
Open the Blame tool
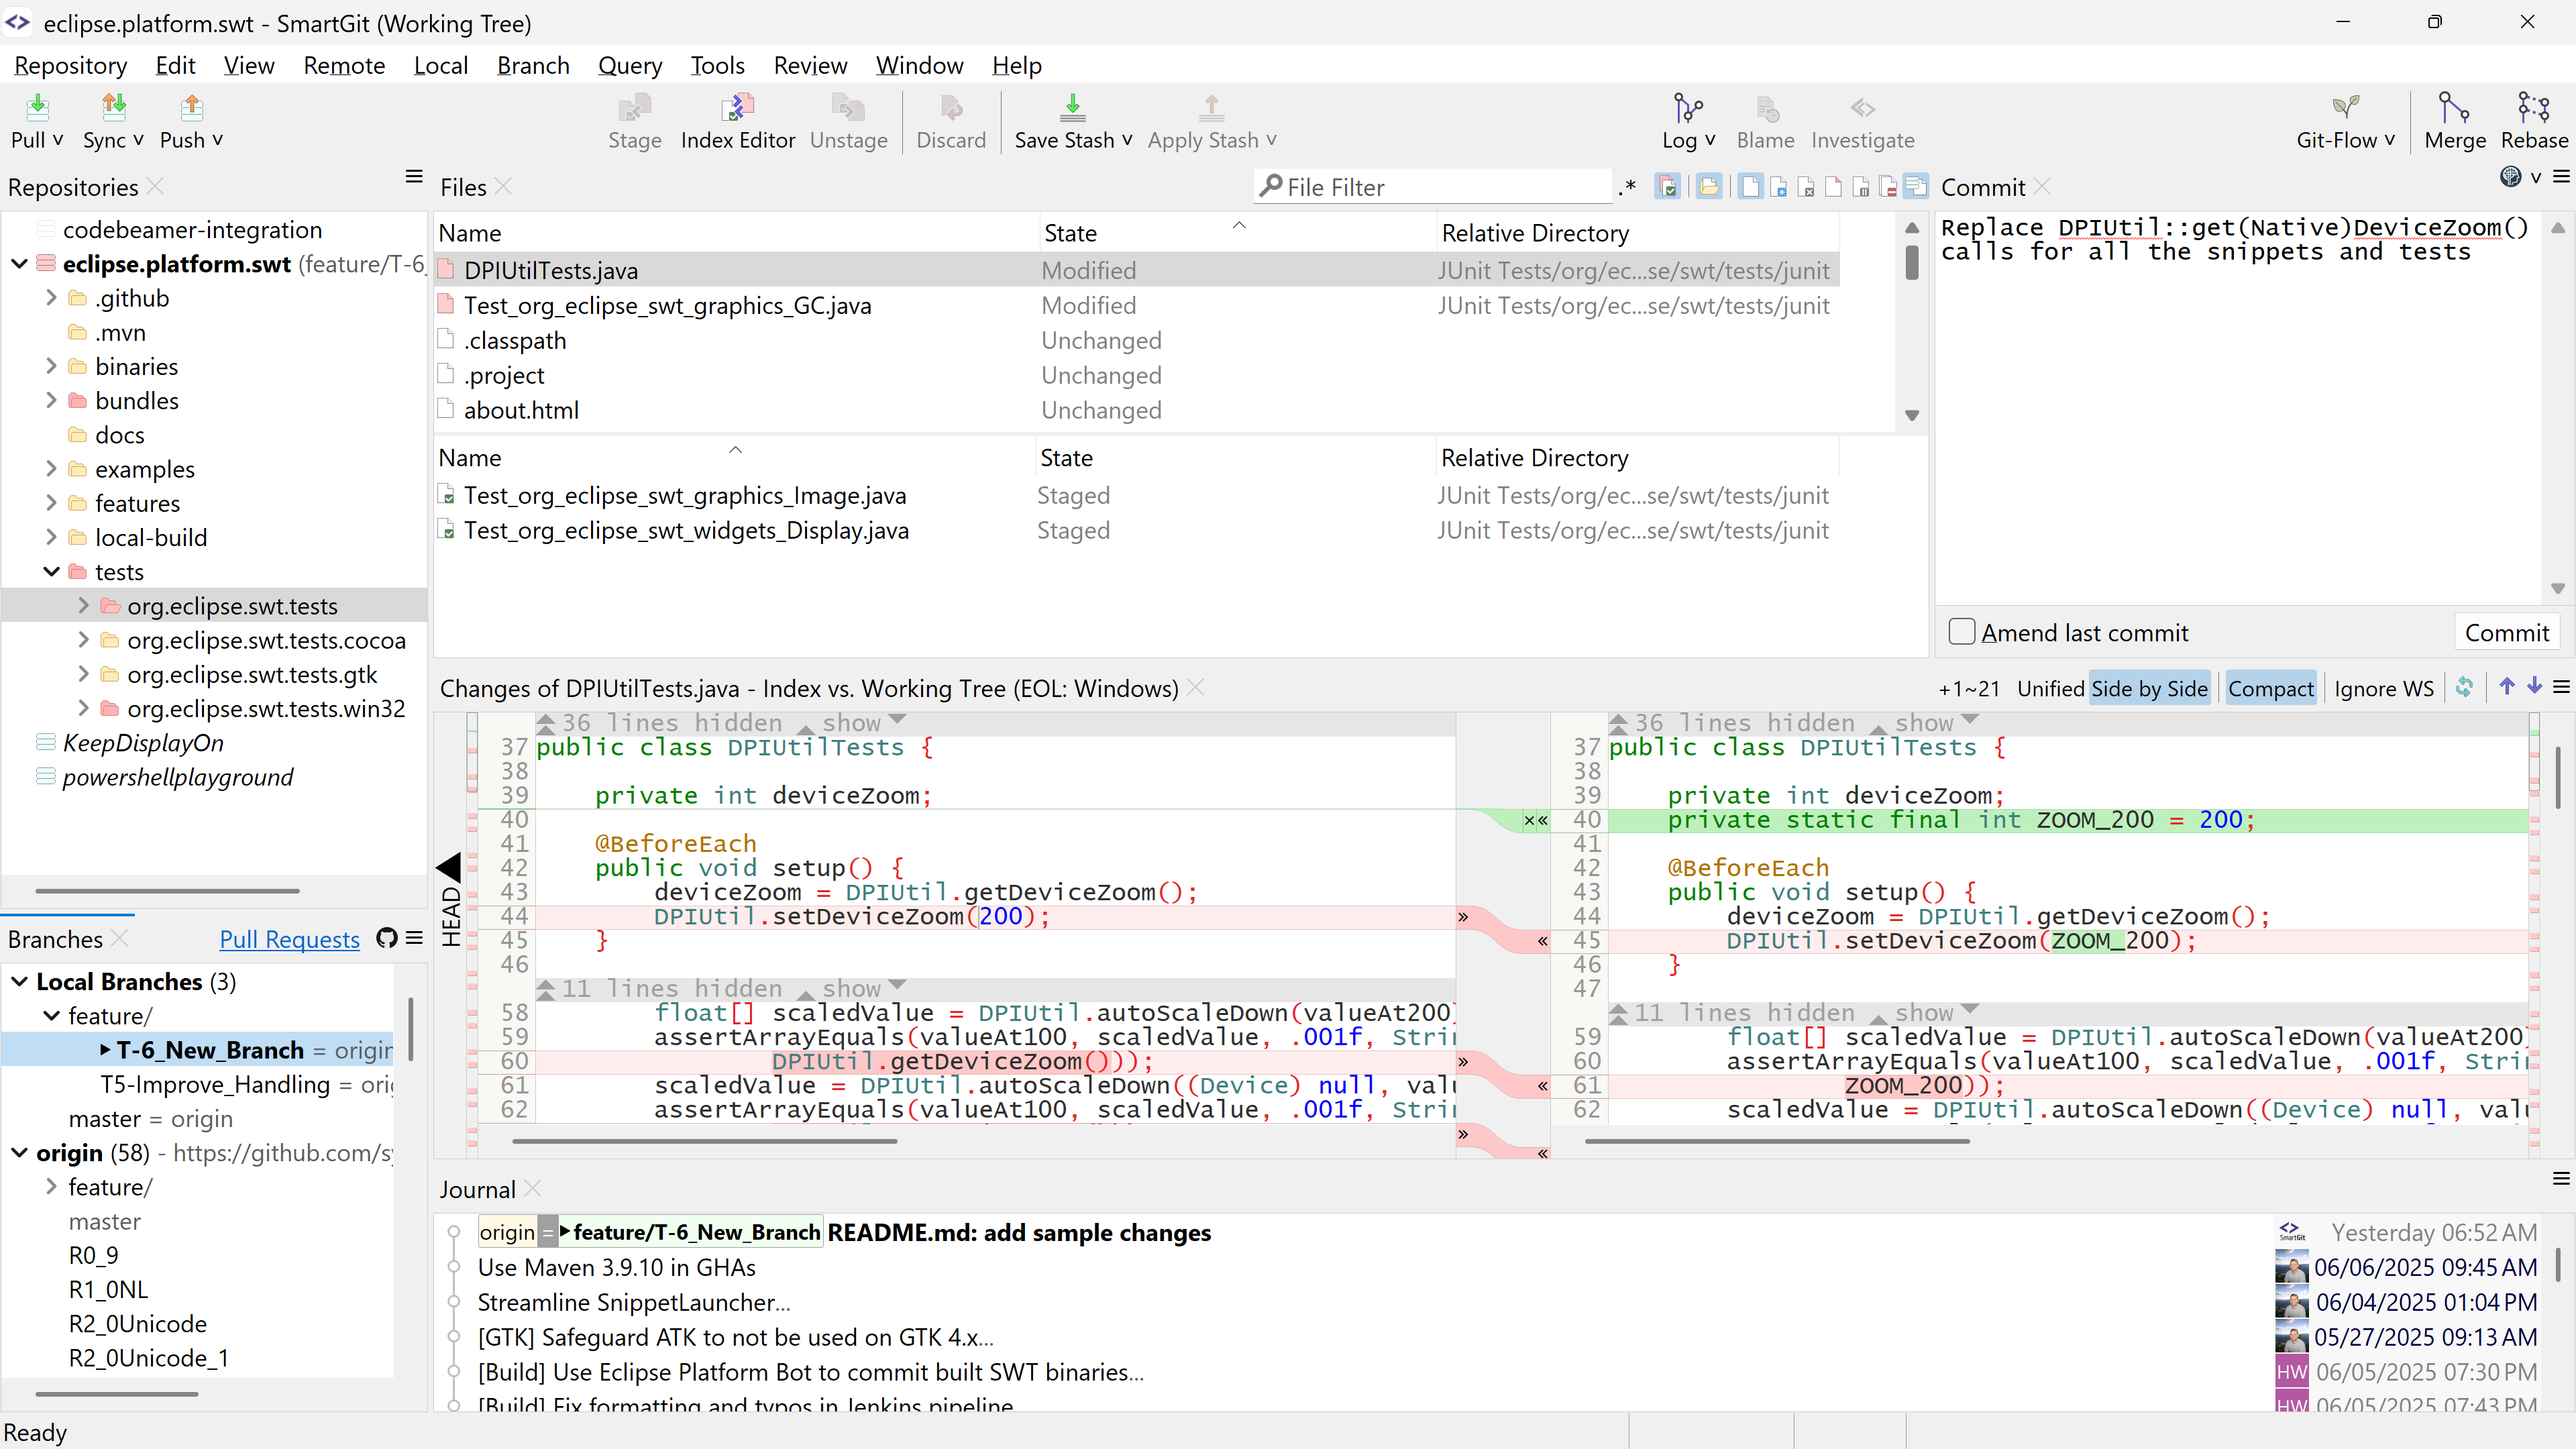1765,120
